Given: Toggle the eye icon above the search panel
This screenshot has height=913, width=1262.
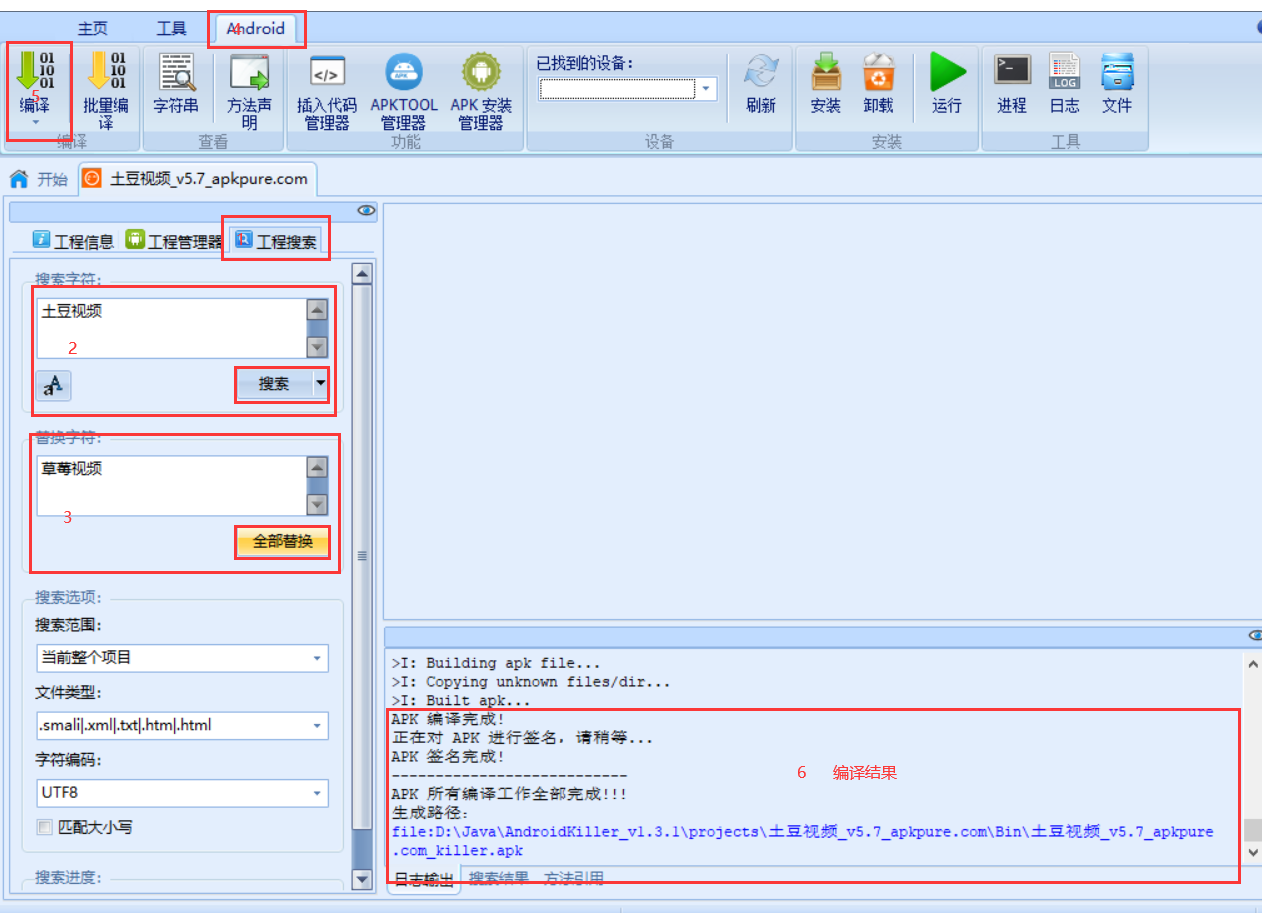Looking at the screenshot, I should click(366, 210).
